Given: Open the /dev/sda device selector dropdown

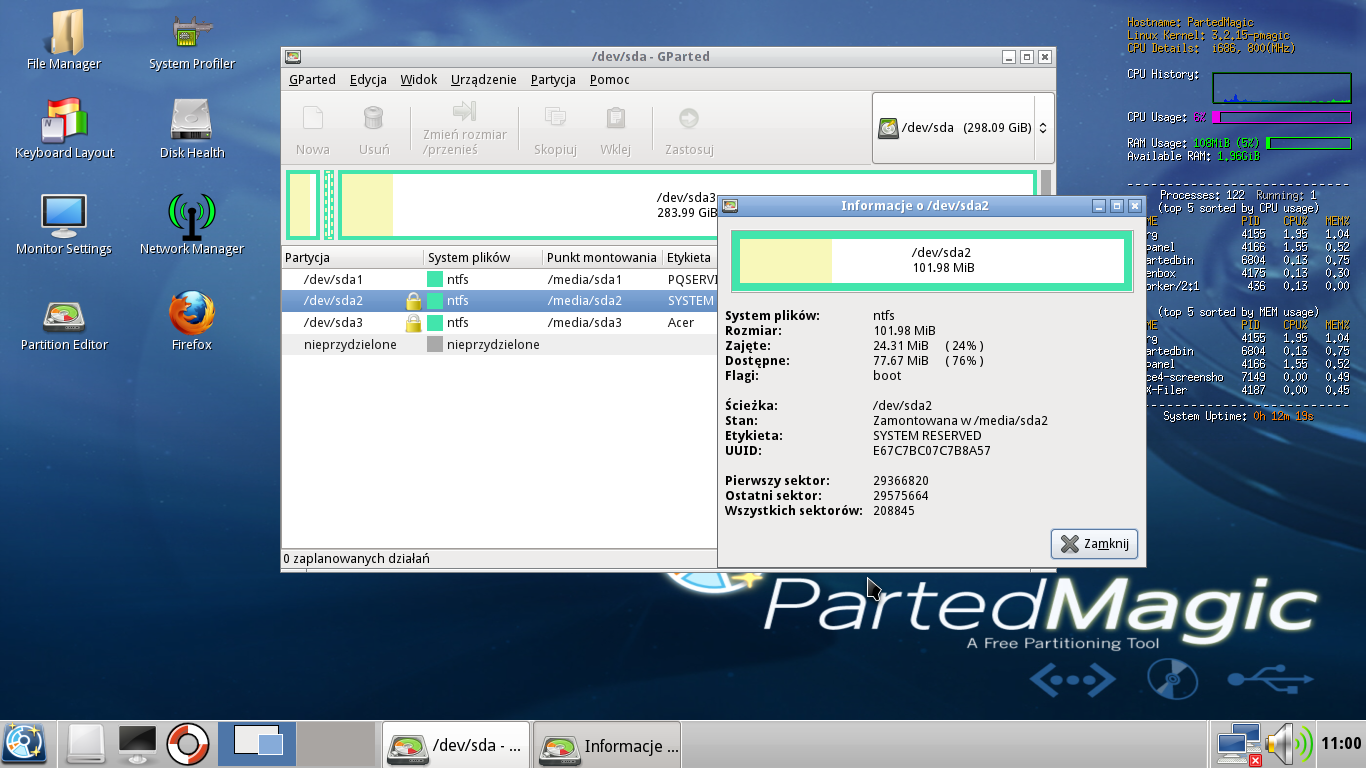Looking at the screenshot, I should pyautogui.click(x=963, y=128).
